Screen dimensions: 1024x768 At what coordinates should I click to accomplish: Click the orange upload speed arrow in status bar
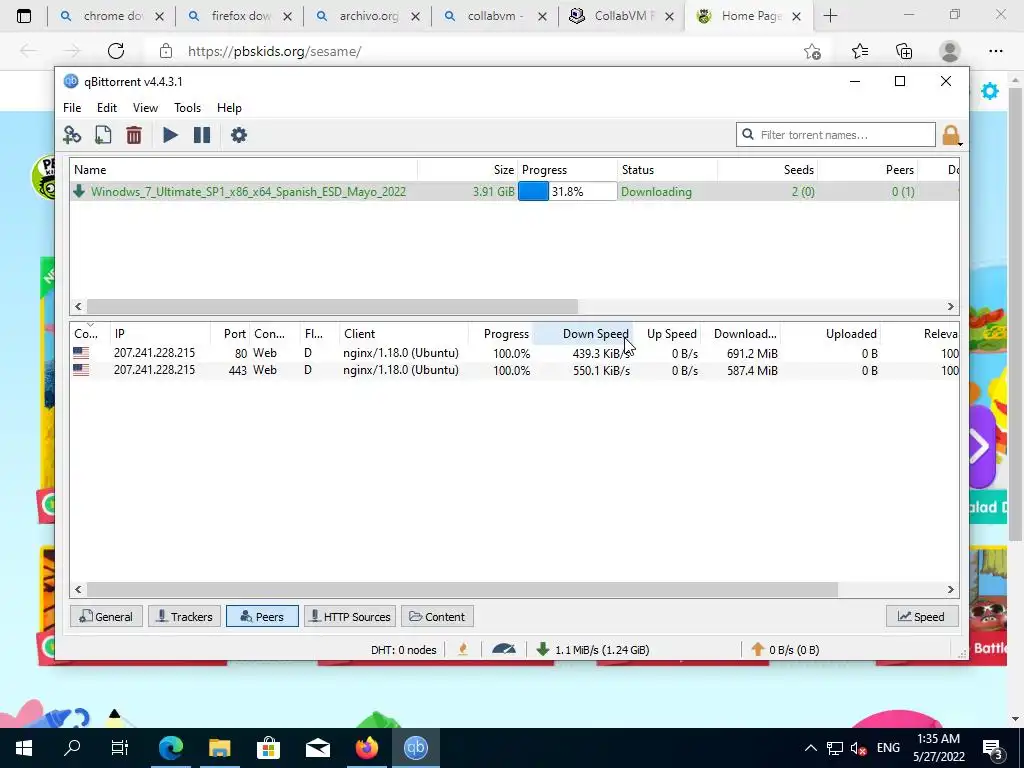click(x=758, y=649)
